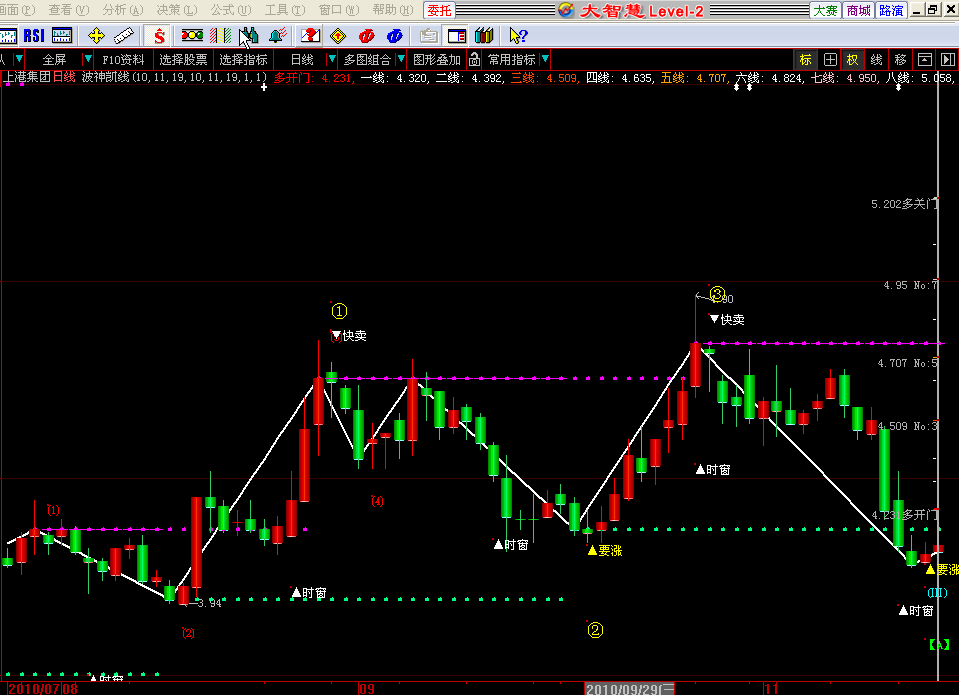Click the 多图组合 button
Image resolution: width=959 pixels, height=695 pixels.
367,59
